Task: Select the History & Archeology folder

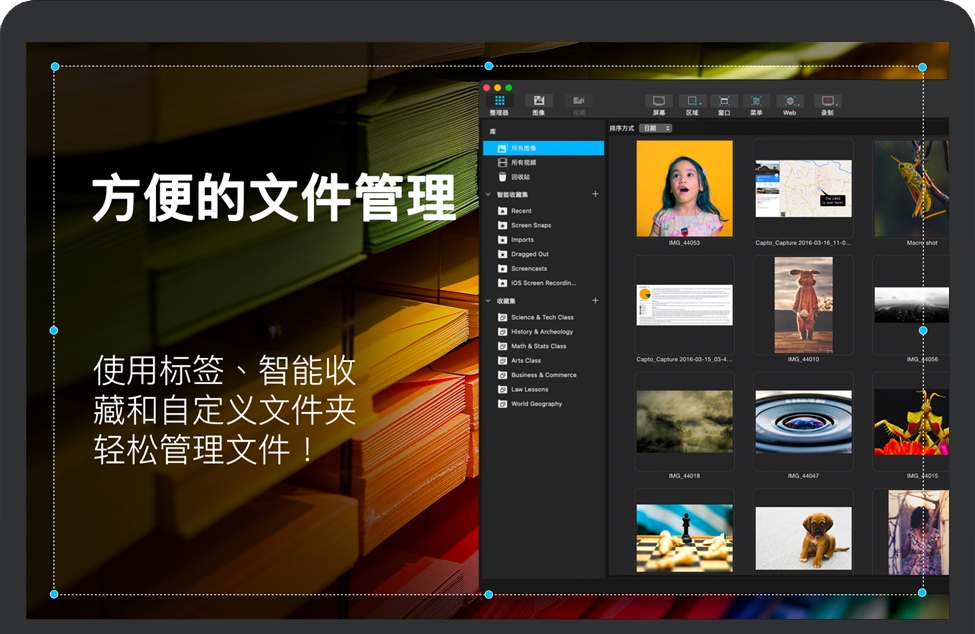Action: (x=541, y=332)
